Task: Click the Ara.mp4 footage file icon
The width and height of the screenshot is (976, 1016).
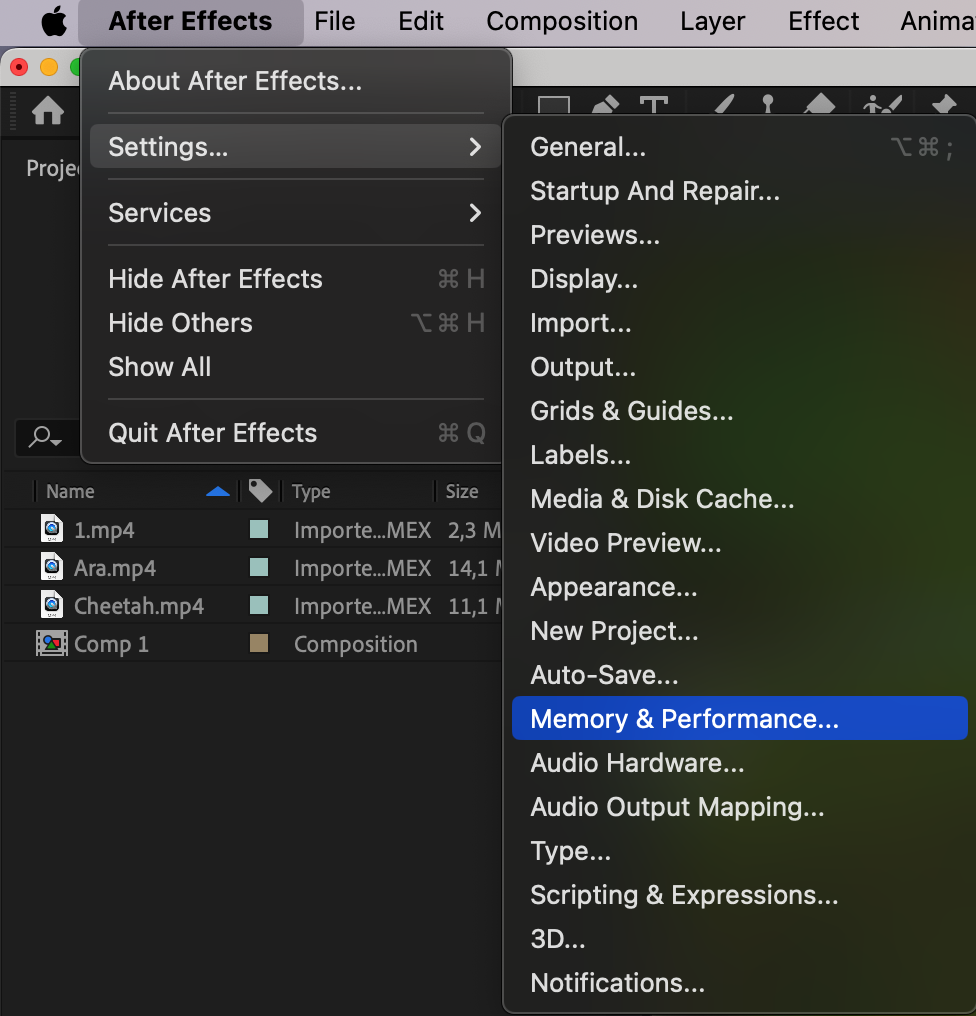Action: click(52, 568)
